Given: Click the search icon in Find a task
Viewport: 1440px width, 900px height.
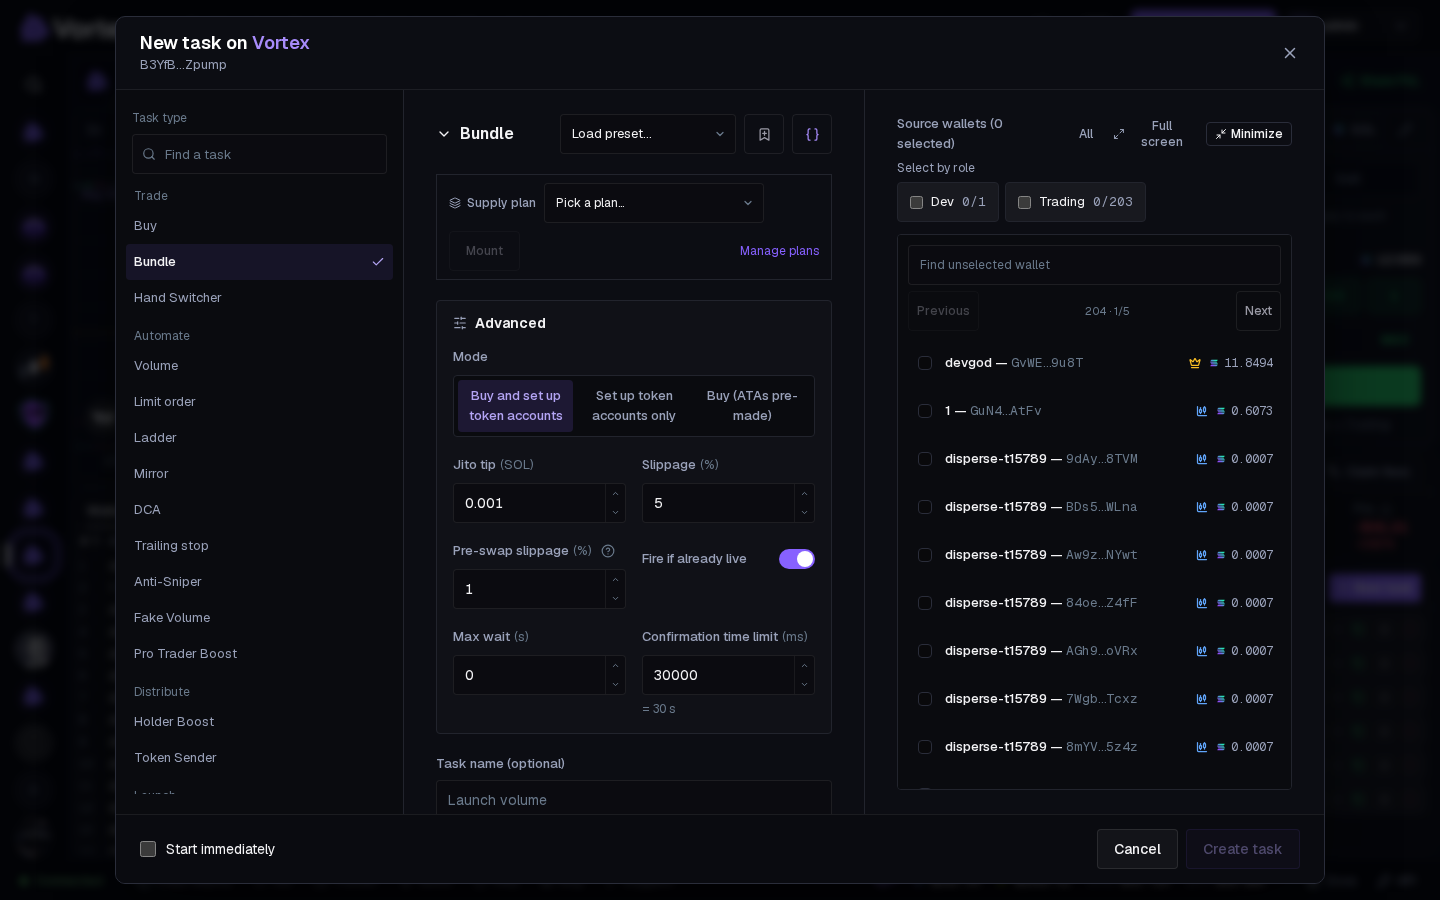Looking at the screenshot, I should (x=149, y=155).
